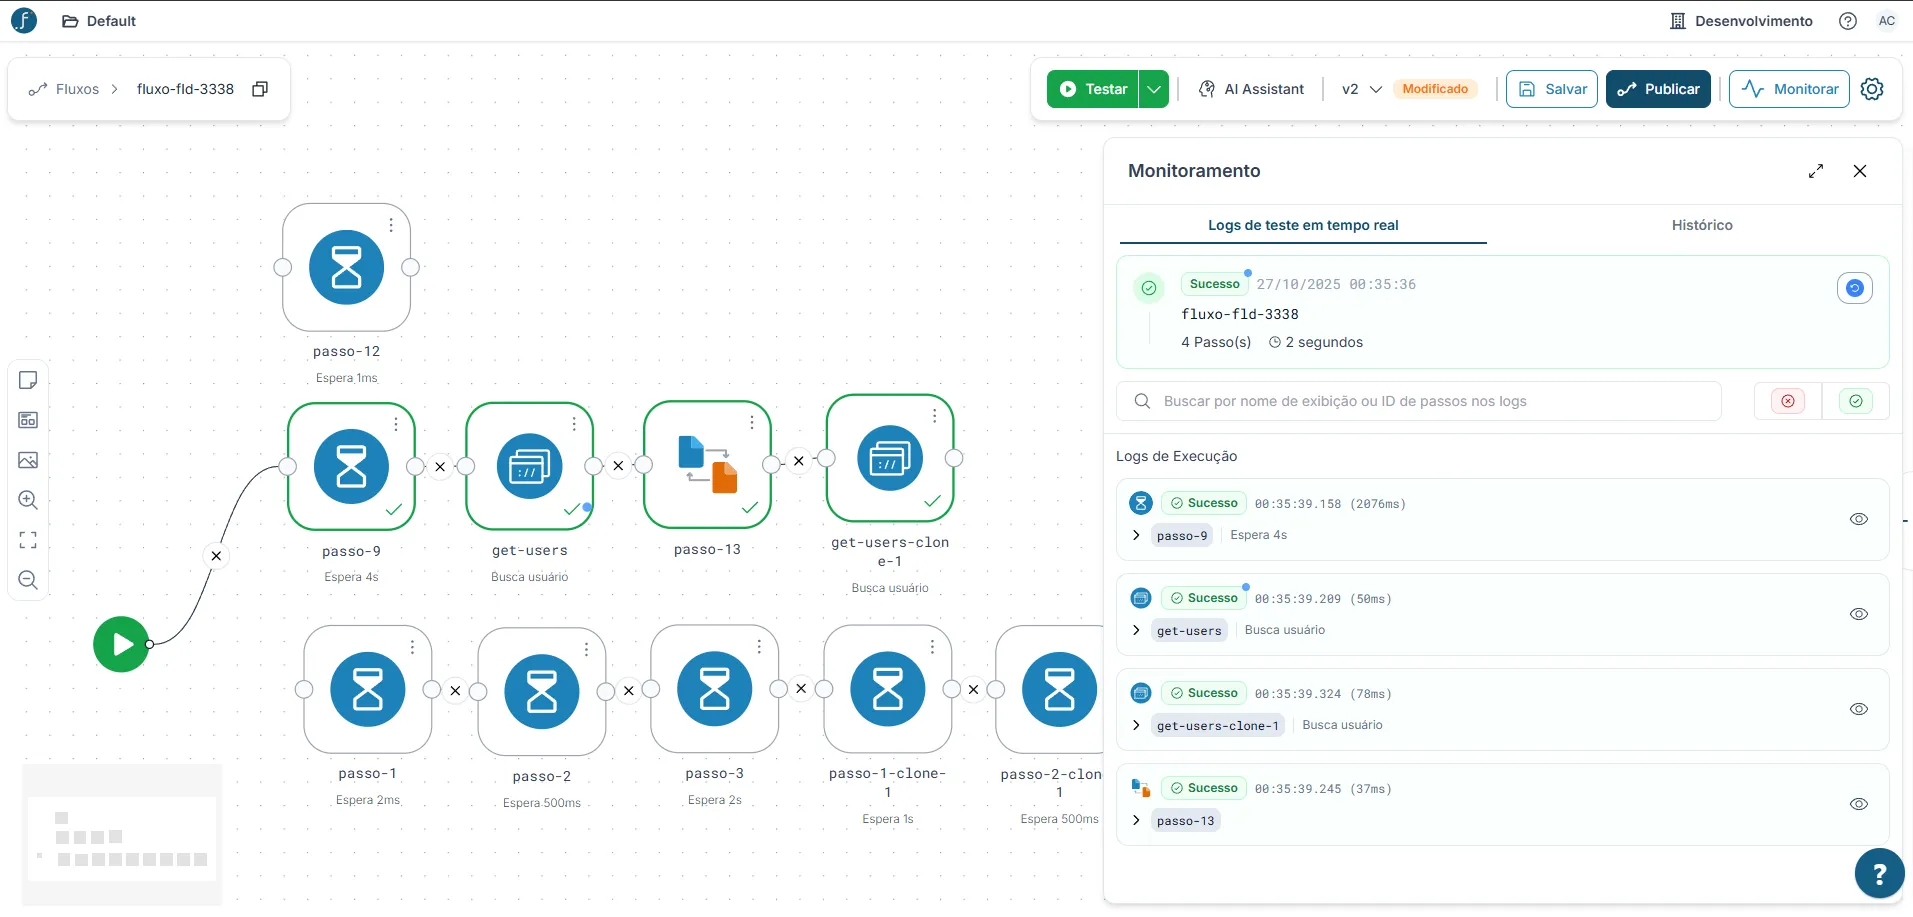1913x917 pixels.
Task: Expand the get-users-clone-1 log row
Action: (x=1136, y=725)
